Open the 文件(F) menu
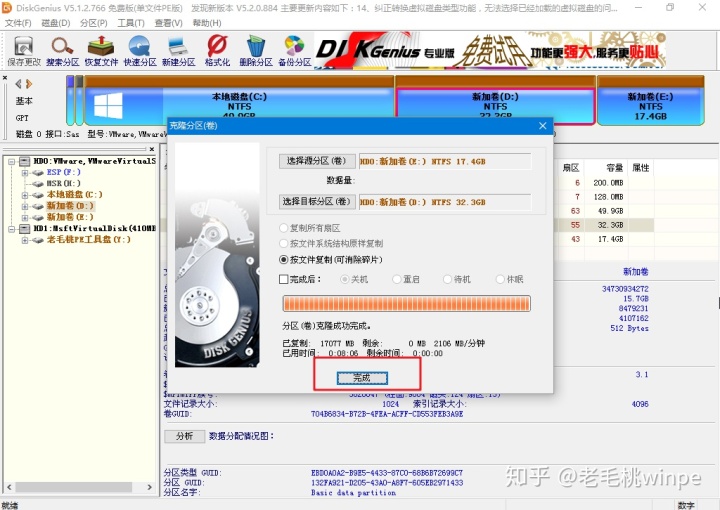The height and width of the screenshot is (510, 720). pyautogui.click(x=18, y=23)
